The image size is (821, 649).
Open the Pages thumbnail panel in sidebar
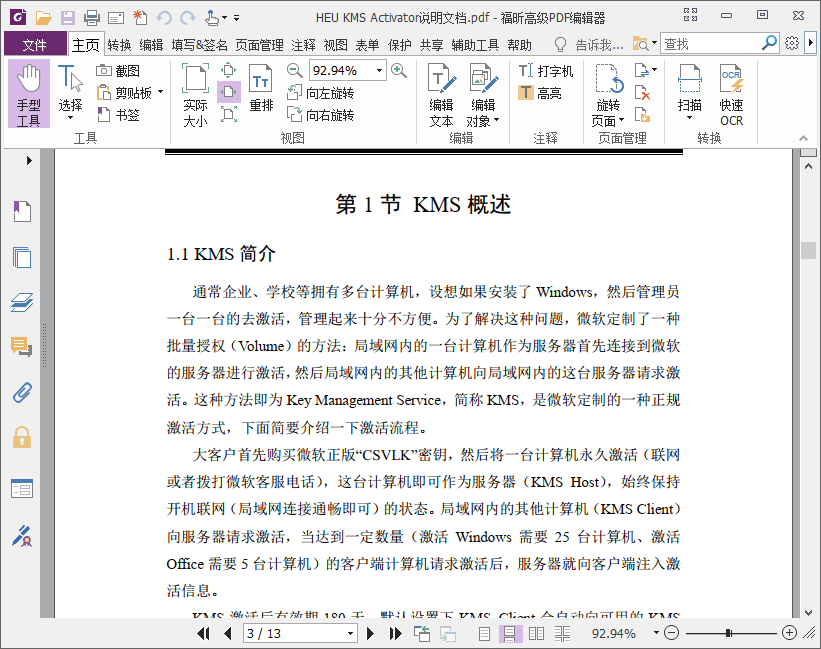(x=22, y=257)
